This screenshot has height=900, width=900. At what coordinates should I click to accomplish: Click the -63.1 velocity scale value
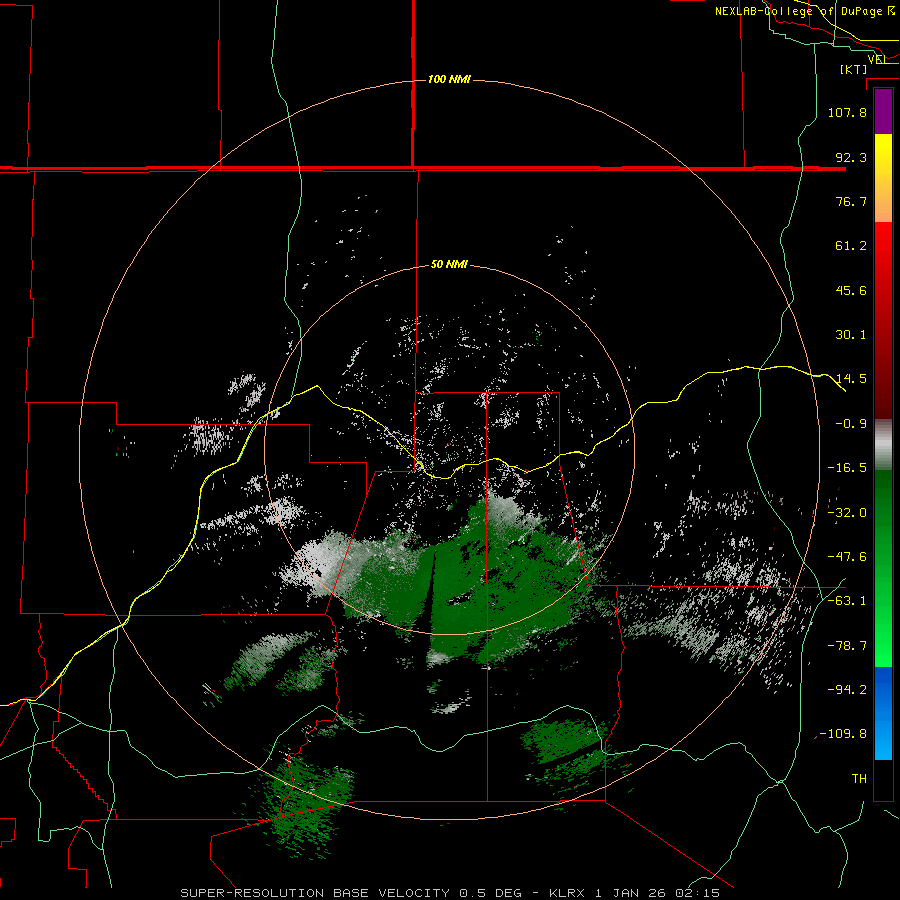[847, 601]
